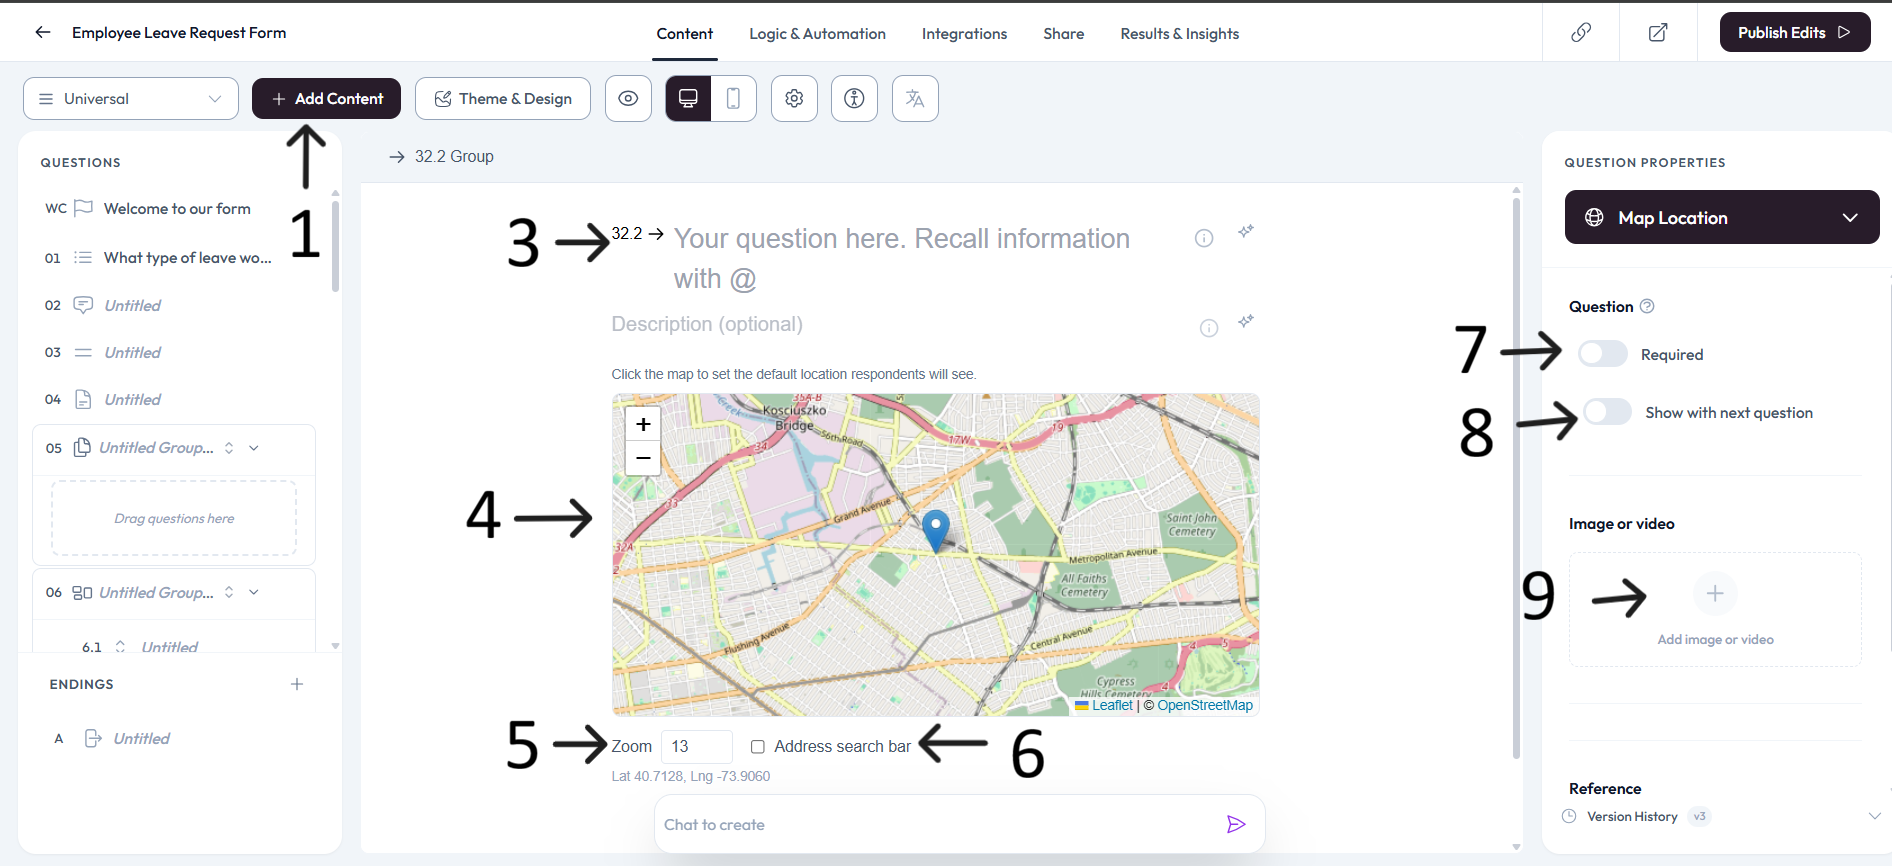This screenshot has height=866, width=1892.
Task: Select Welcome to our form item
Action: click(177, 208)
